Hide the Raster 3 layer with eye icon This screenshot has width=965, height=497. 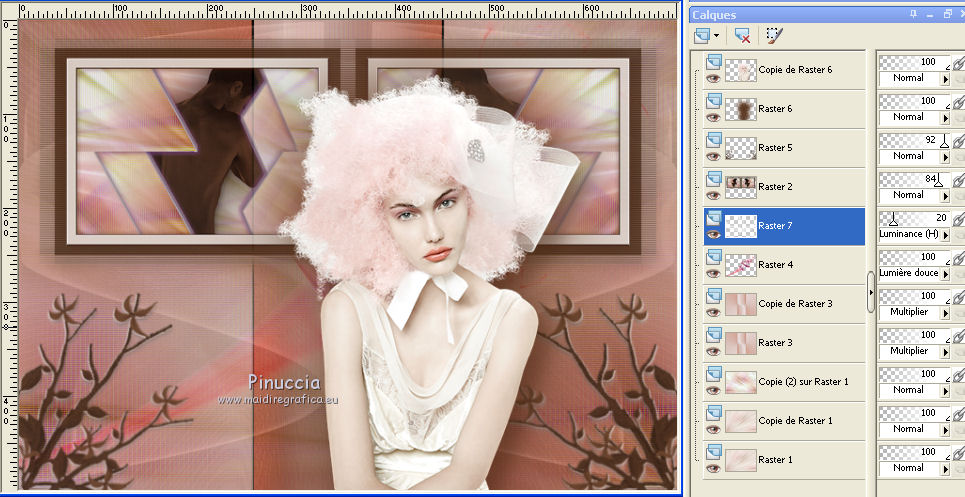pos(713,351)
